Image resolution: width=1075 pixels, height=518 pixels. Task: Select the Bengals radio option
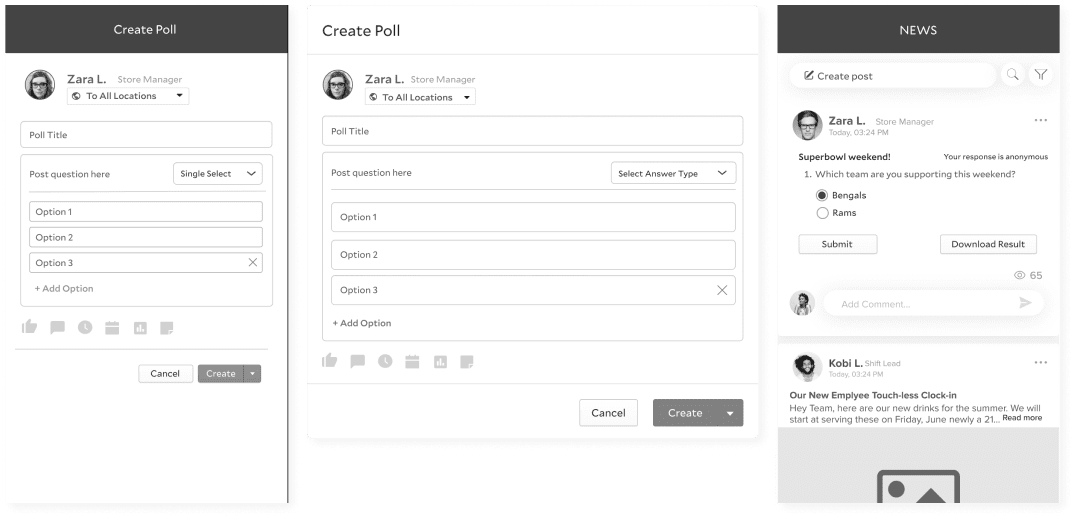pyautogui.click(x=822, y=195)
